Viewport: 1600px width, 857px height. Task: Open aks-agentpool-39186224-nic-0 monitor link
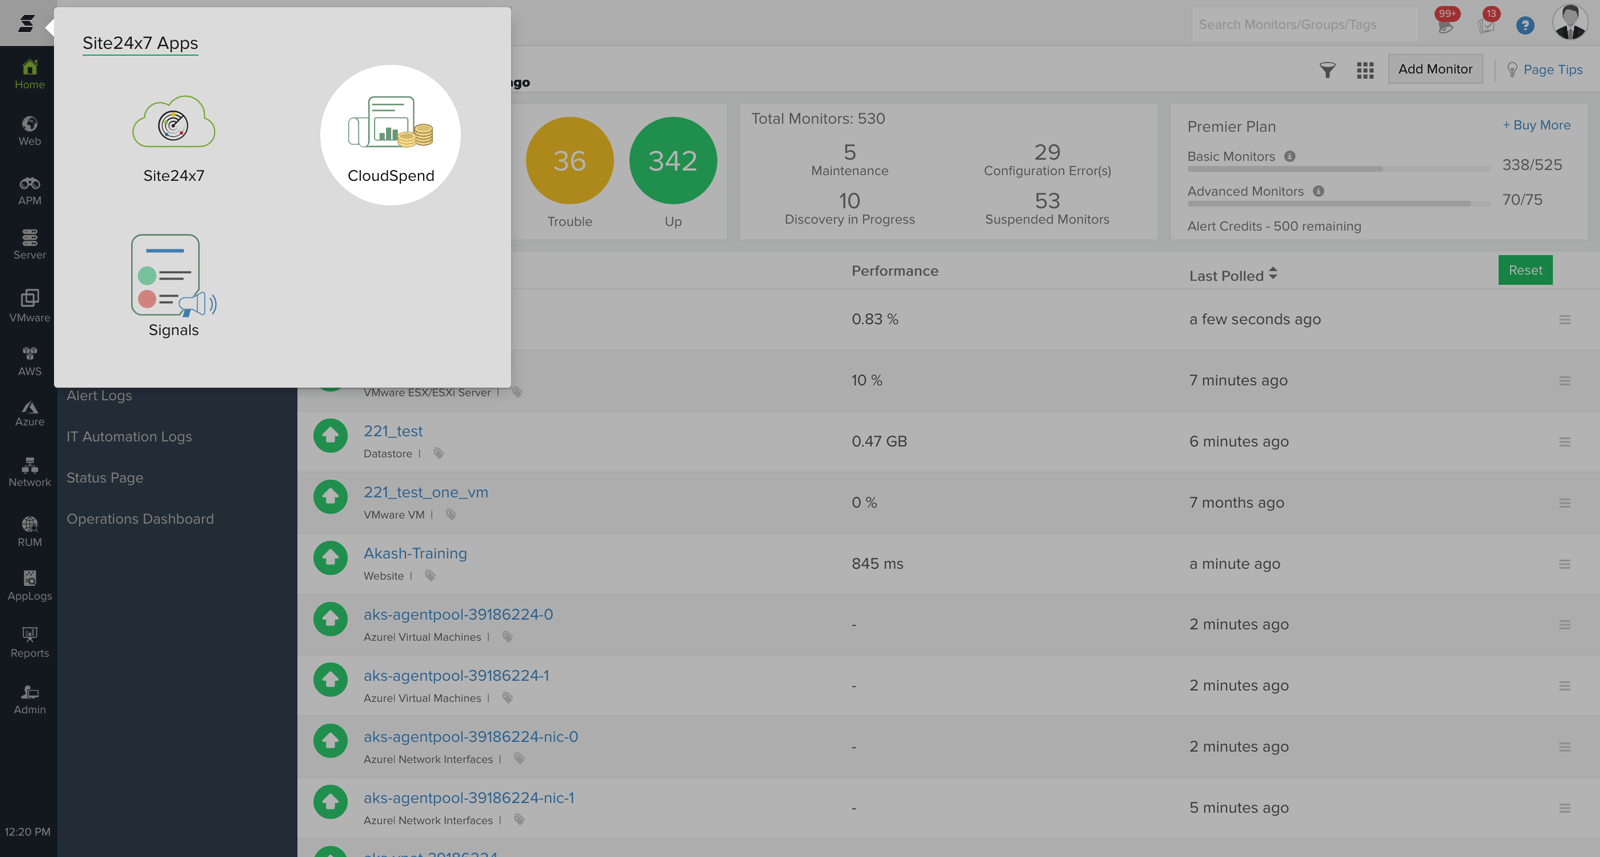click(x=471, y=736)
